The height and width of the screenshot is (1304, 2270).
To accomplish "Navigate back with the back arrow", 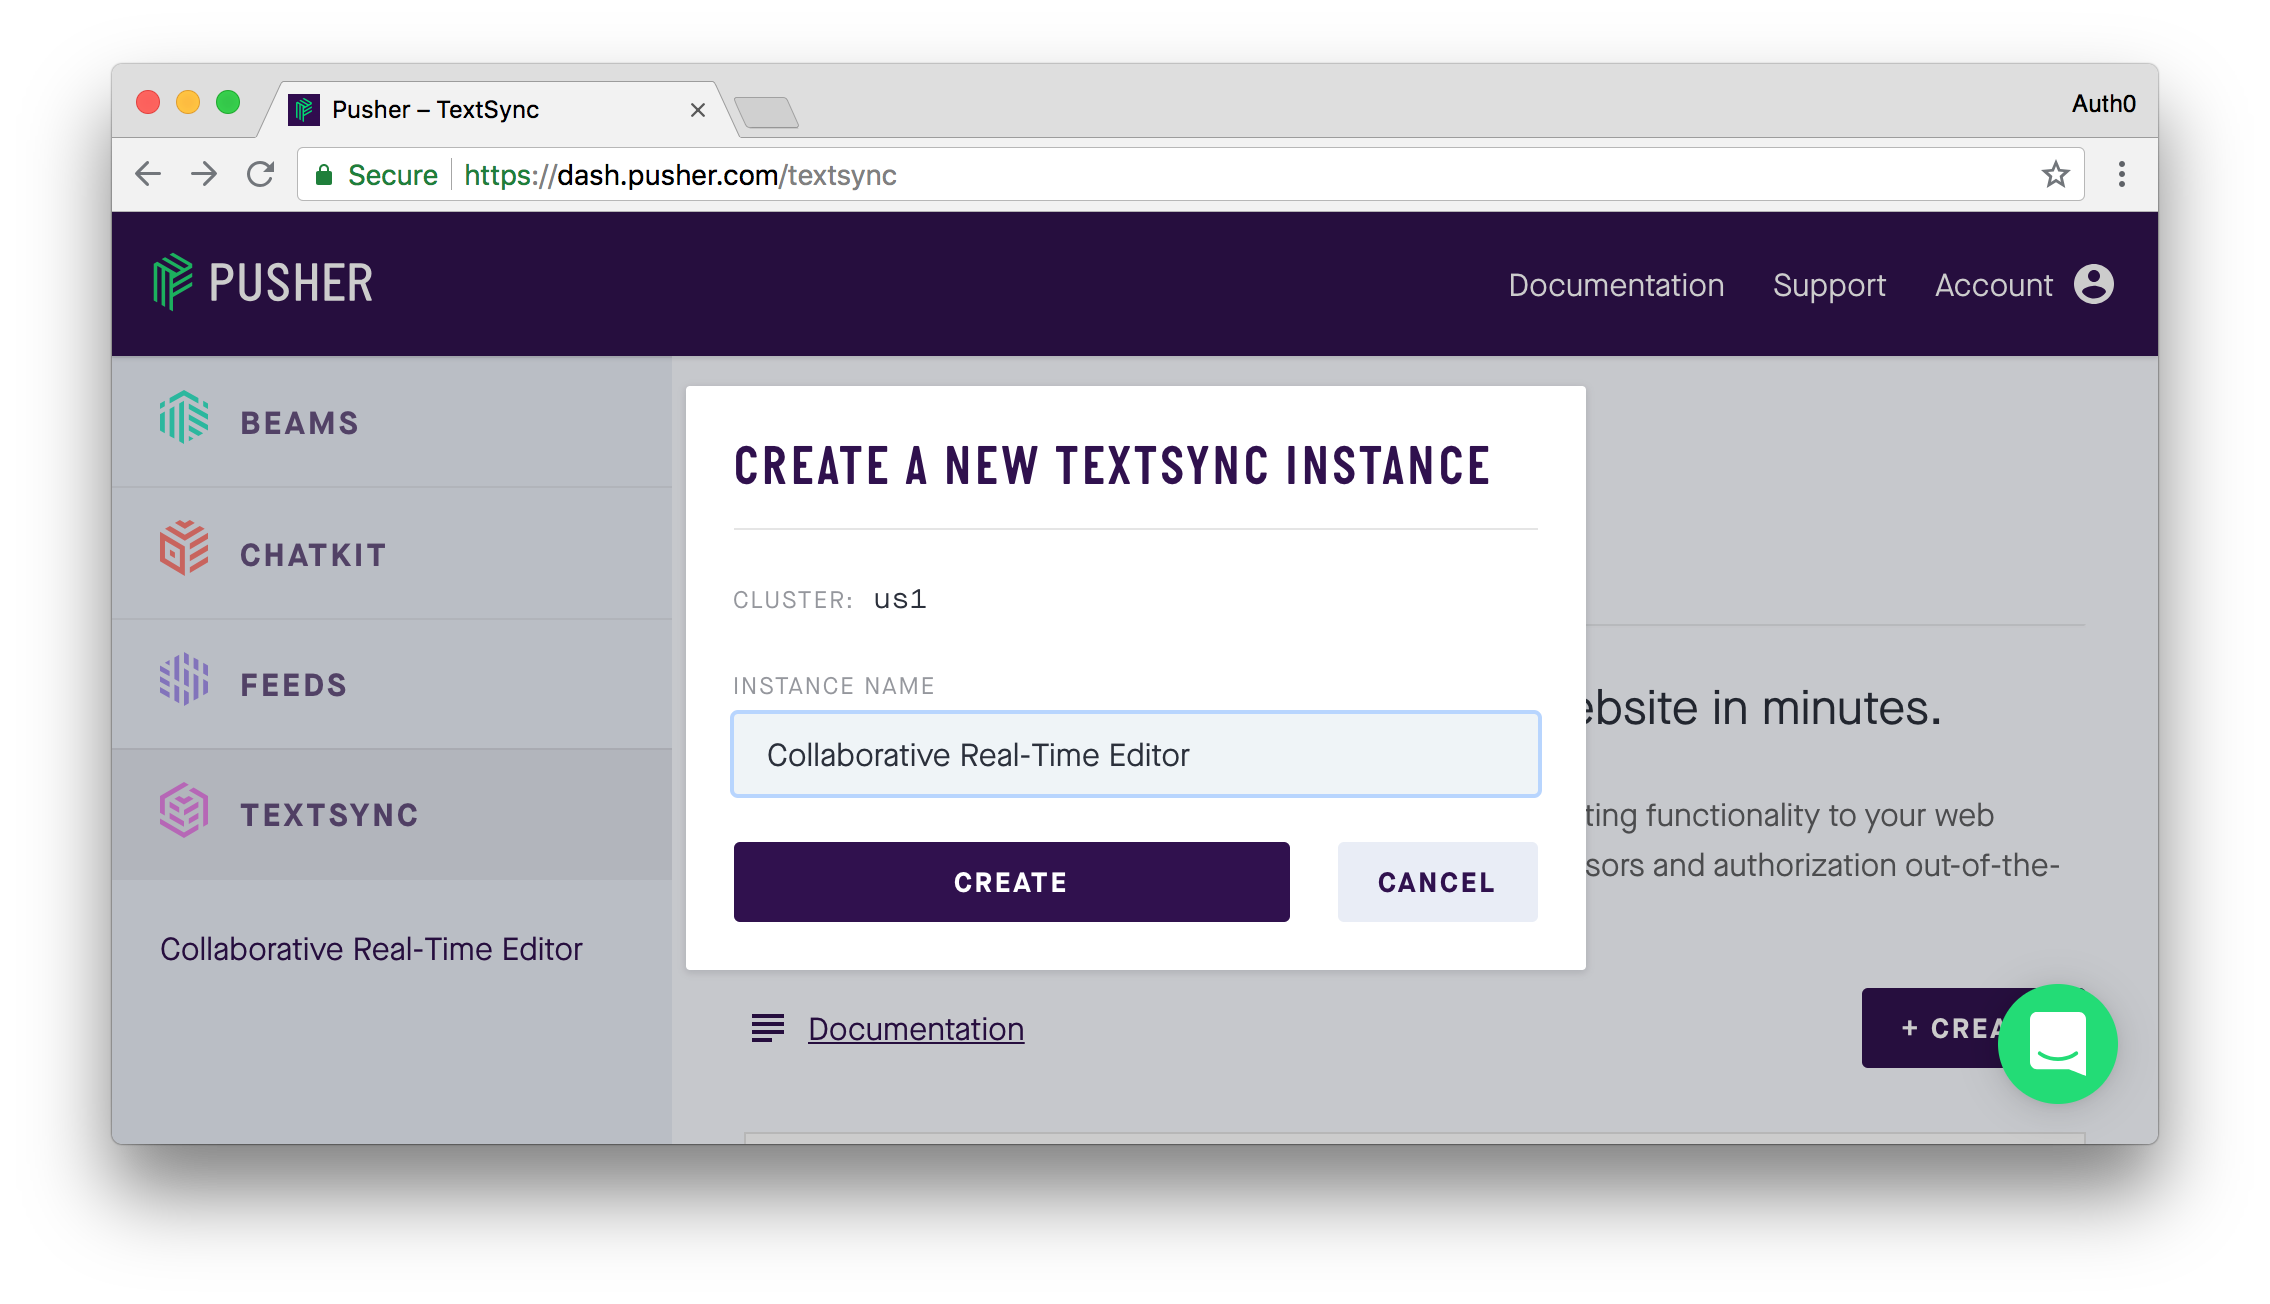I will pyautogui.click(x=147, y=174).
